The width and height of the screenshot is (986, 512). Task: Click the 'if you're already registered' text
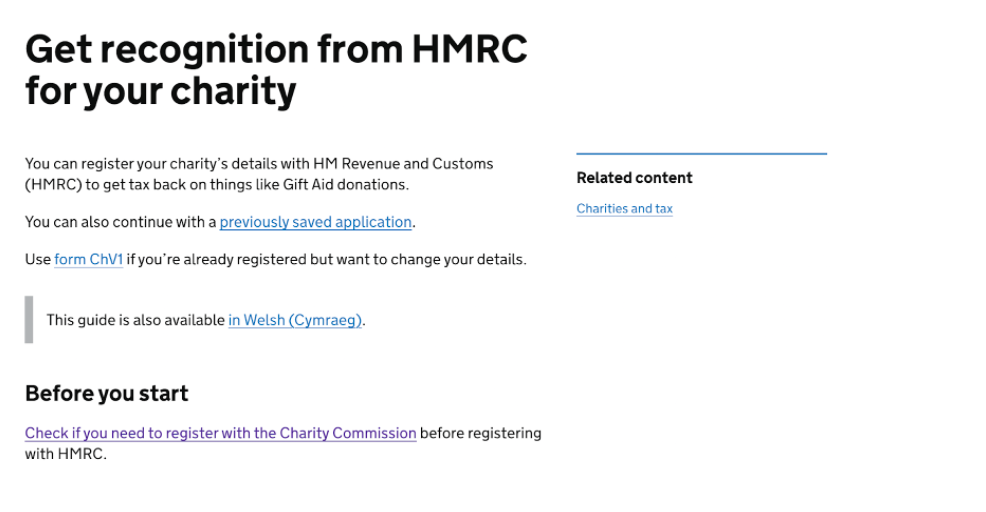point(207,260)
